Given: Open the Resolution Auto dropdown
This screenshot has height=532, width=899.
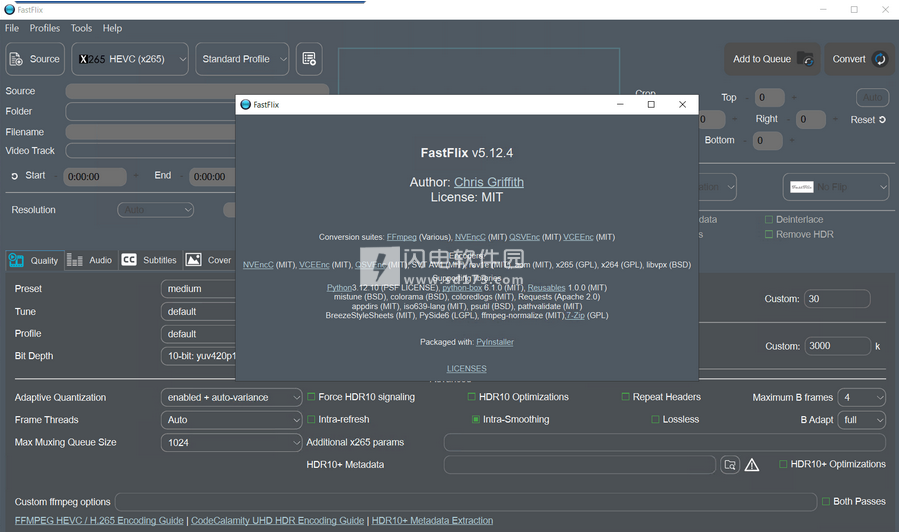Looking at the screenshot, I should tap(155, 210).
